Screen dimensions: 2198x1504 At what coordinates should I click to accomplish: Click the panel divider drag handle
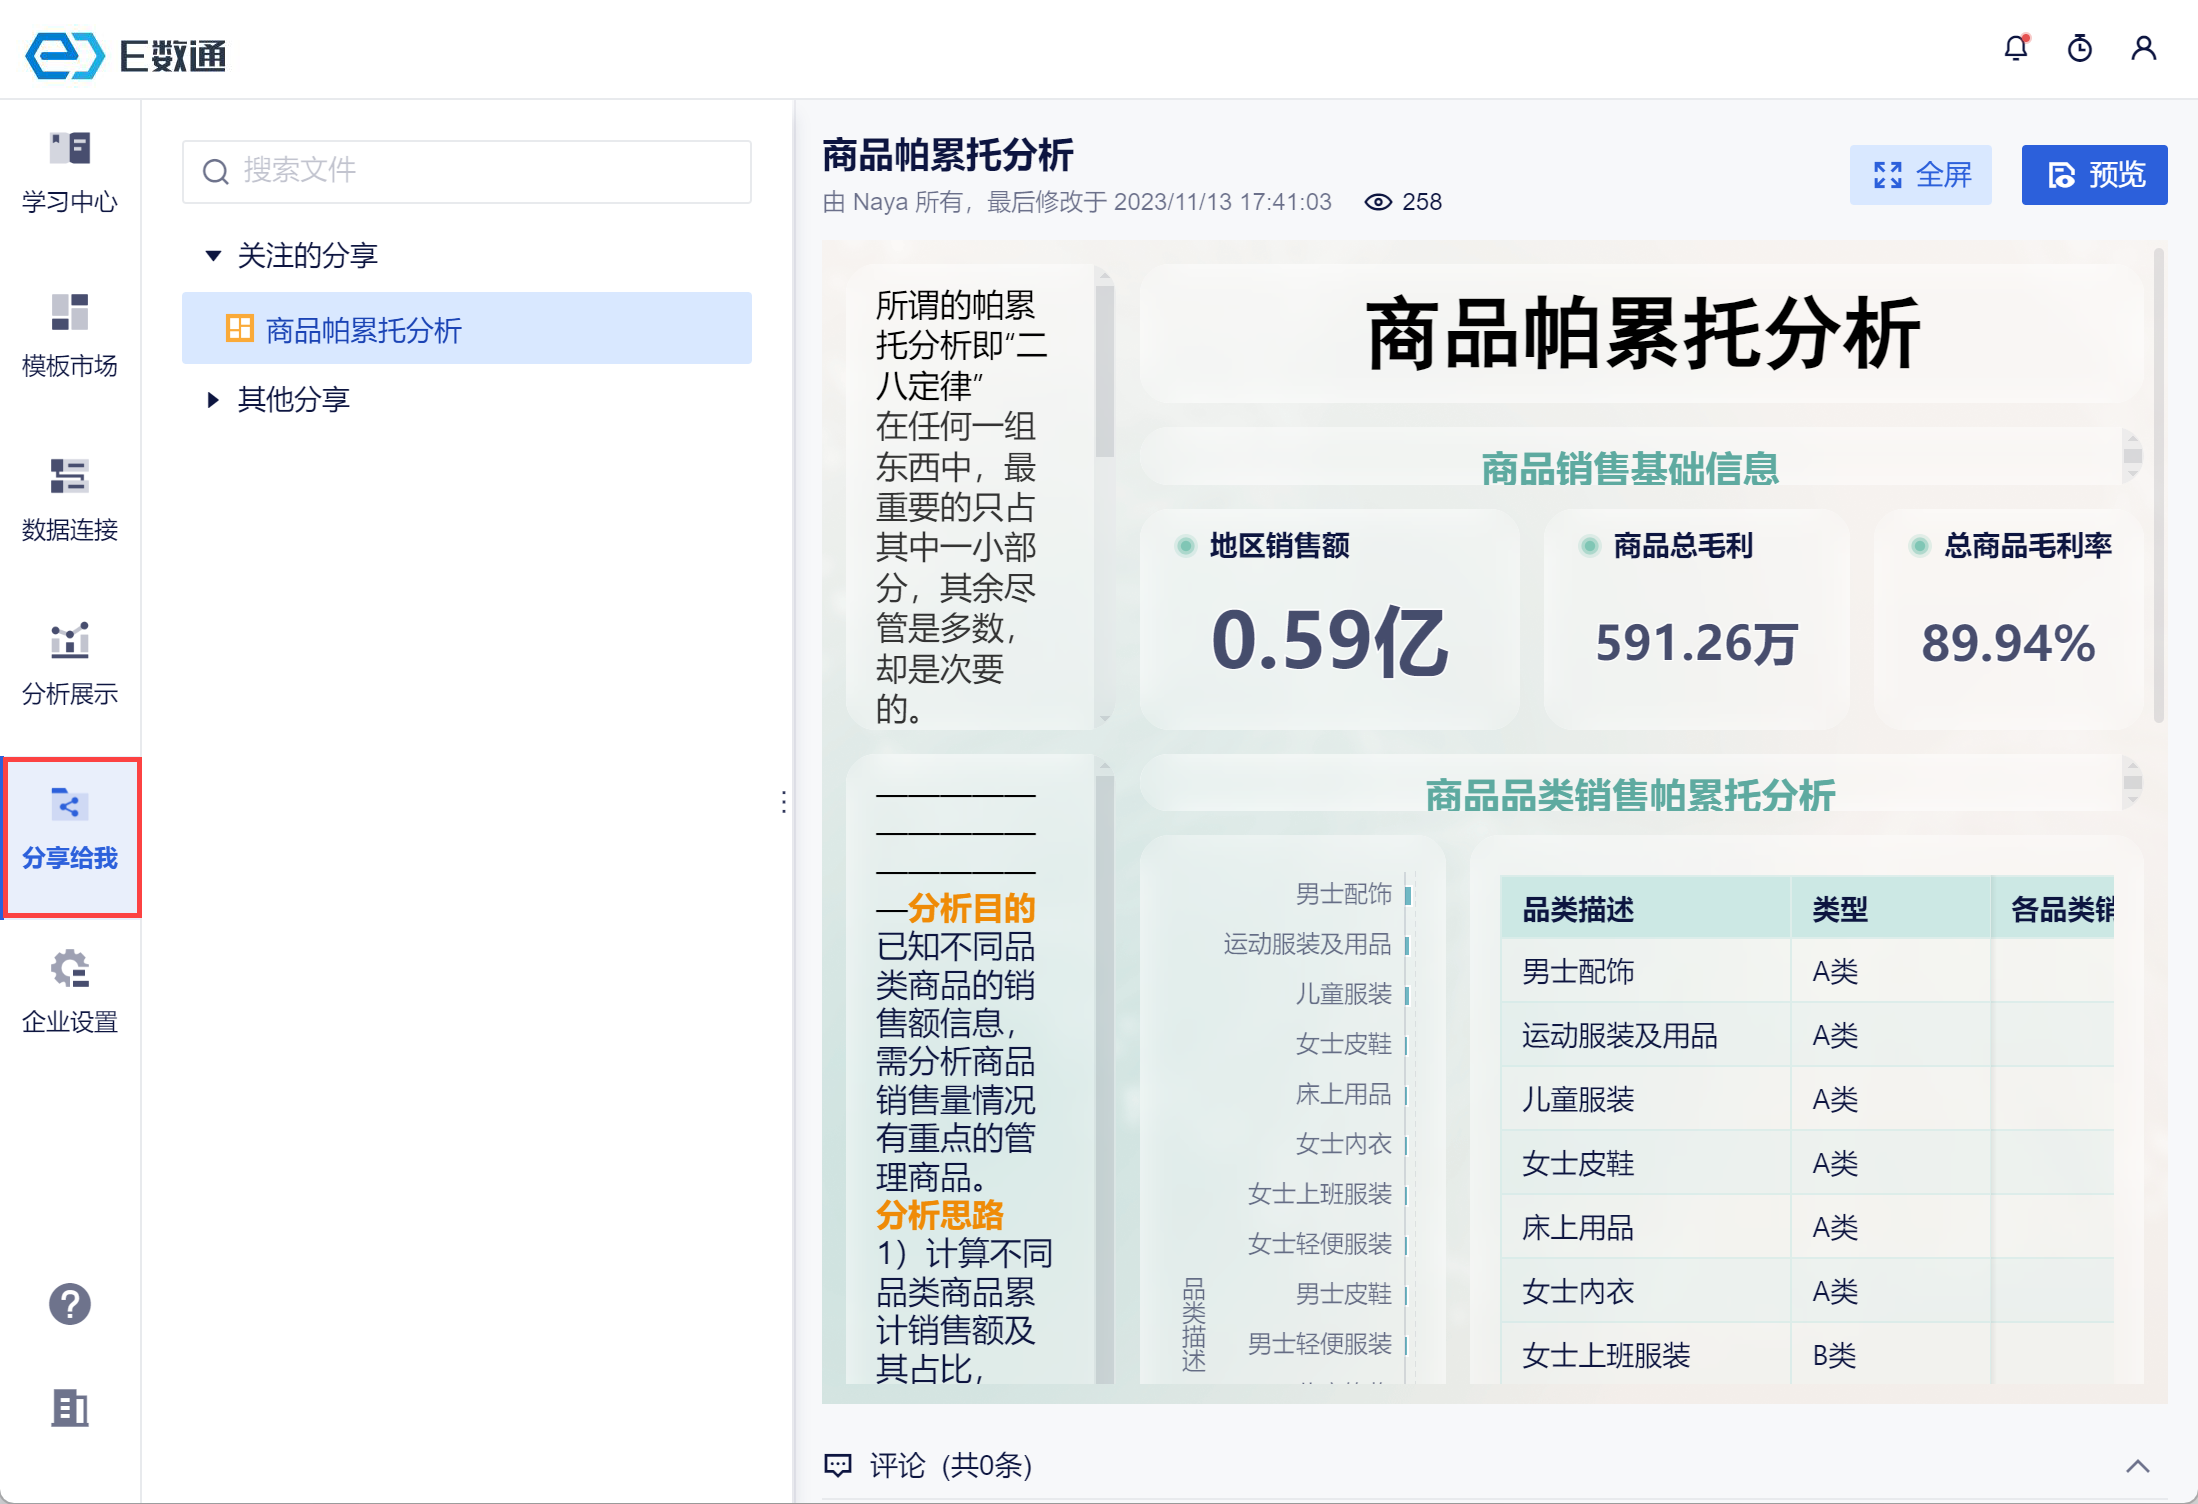pyautogui.click(x=784, y=802)
